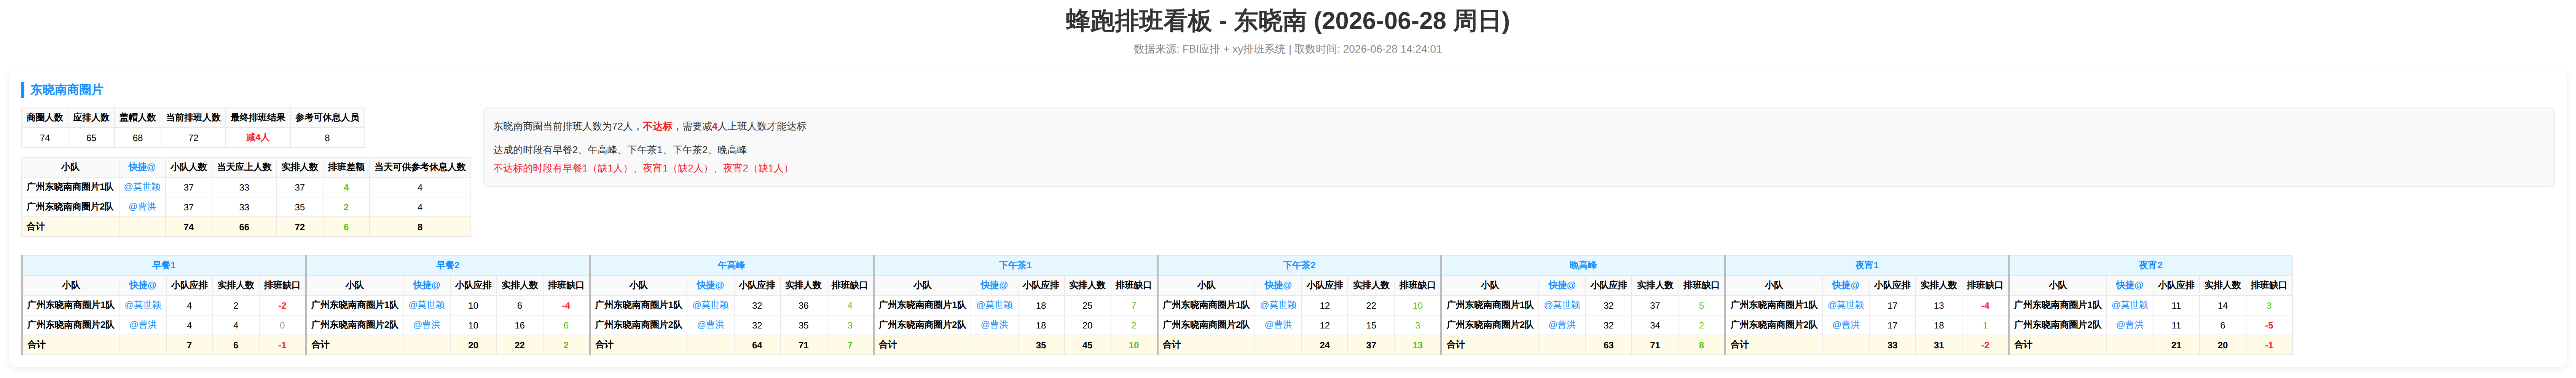Click the 合计 gap value 10 in 下午茶1
Screen dimensions: 2576x378
point(1134,345)
